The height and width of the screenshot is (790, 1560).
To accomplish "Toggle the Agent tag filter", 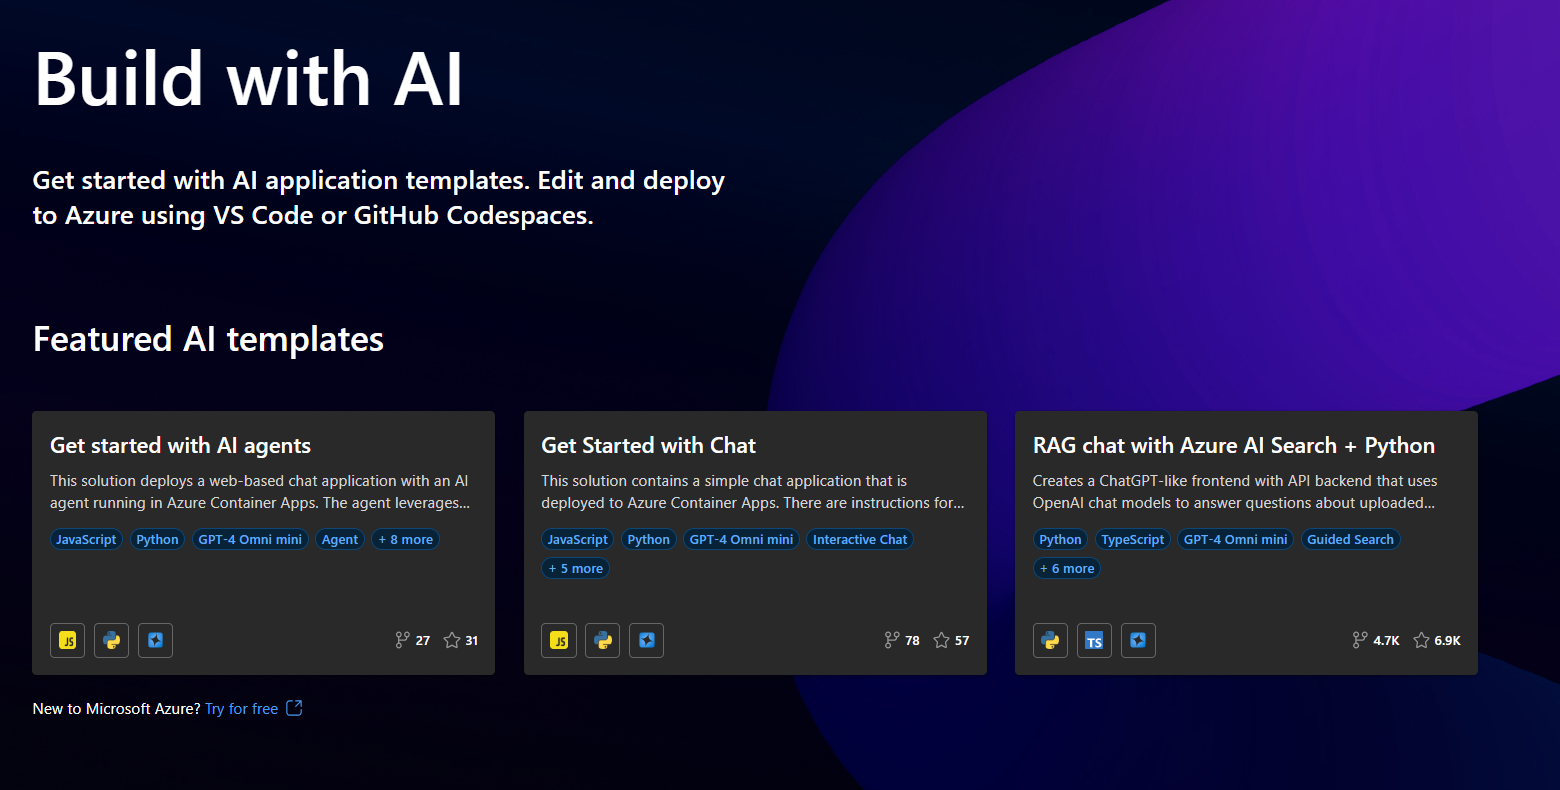I will coord(340,539).
